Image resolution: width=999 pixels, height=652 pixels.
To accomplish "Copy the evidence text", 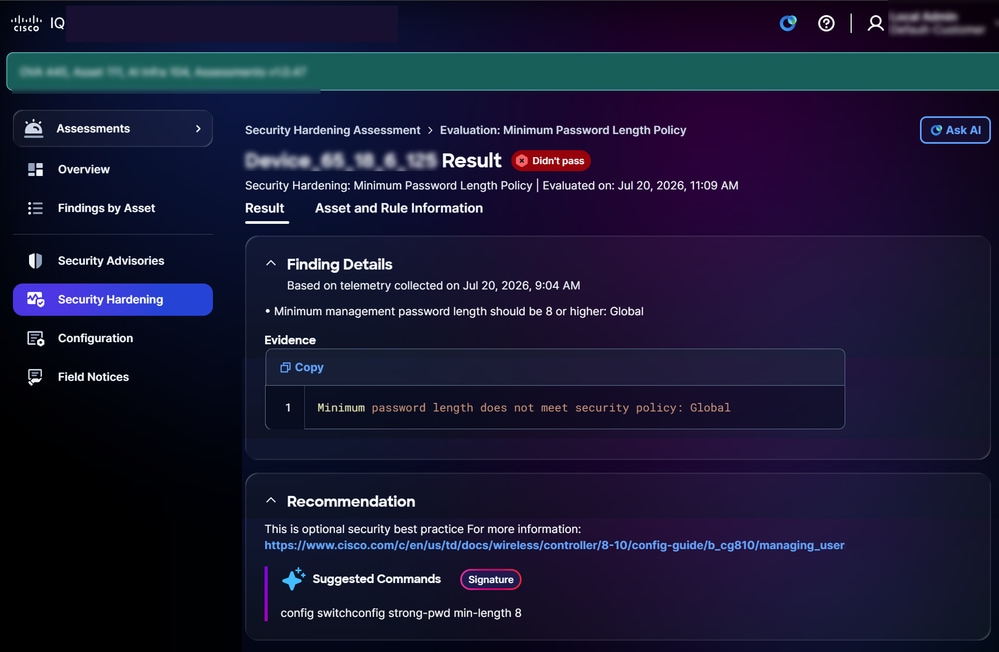I will coord(302,367).
